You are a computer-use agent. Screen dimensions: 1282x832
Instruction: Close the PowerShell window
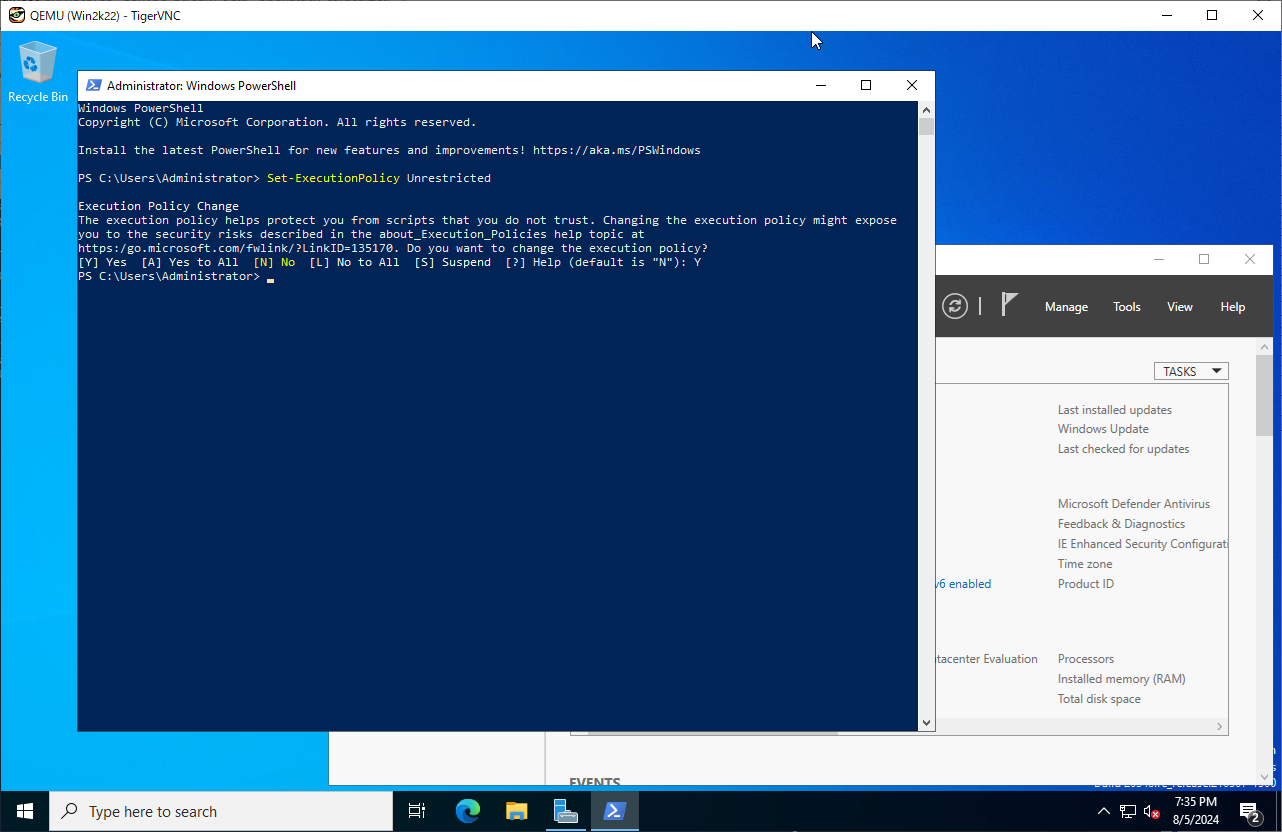point(912,86)
